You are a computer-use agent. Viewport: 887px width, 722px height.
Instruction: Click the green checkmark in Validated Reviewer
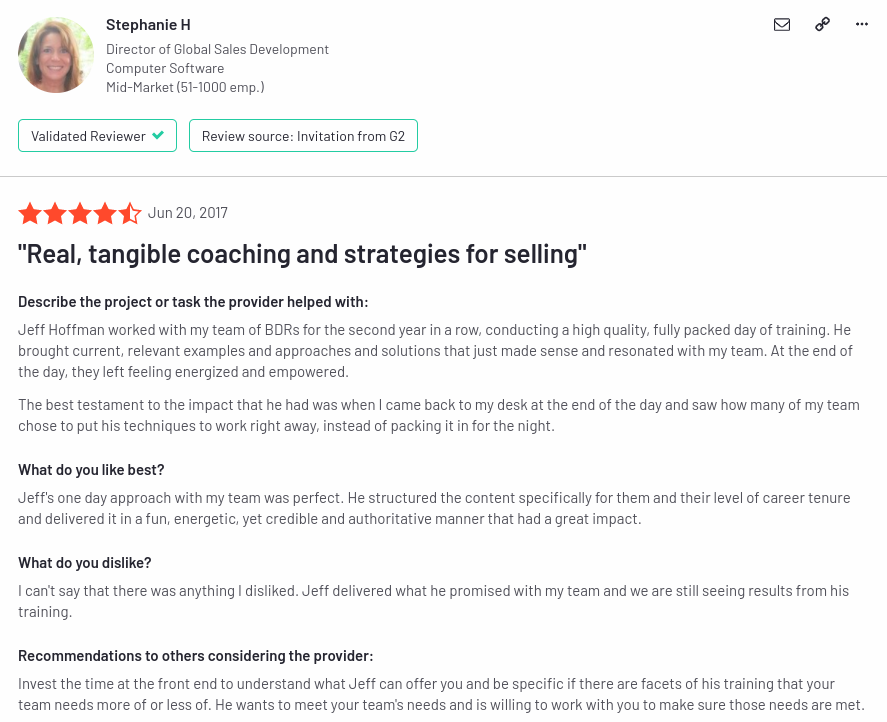coord(158,135)
